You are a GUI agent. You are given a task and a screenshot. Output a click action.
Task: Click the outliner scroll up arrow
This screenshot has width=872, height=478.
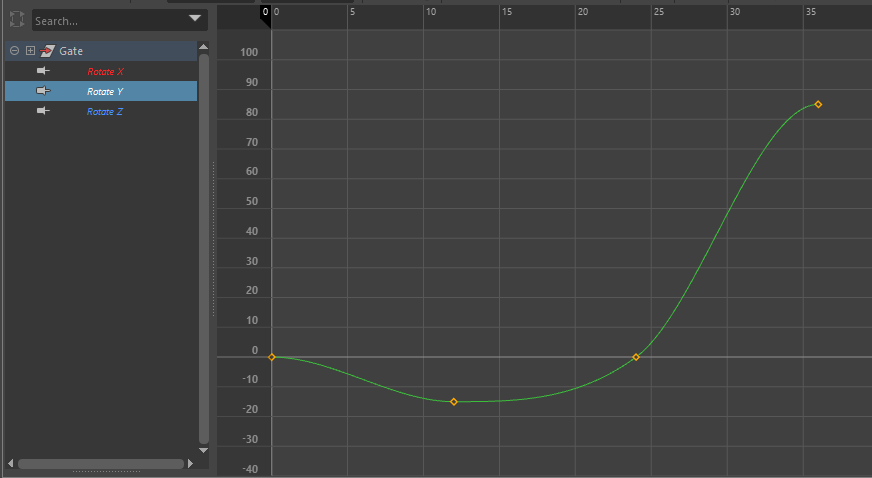click(x=204, y=47)
